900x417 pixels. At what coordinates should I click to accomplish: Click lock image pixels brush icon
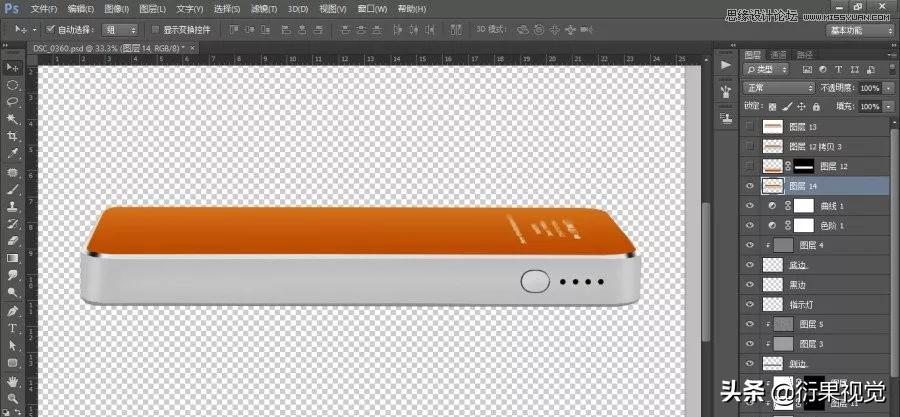(x=788, y=107)
